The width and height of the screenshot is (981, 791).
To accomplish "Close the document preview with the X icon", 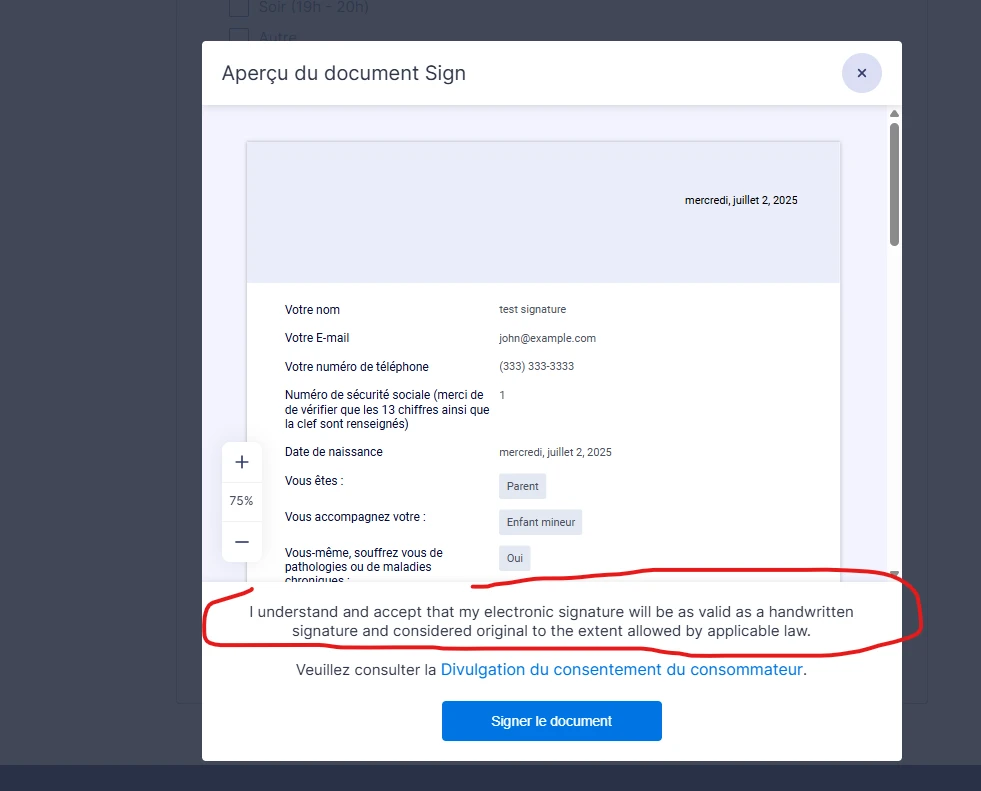I will tap(861, 72).
